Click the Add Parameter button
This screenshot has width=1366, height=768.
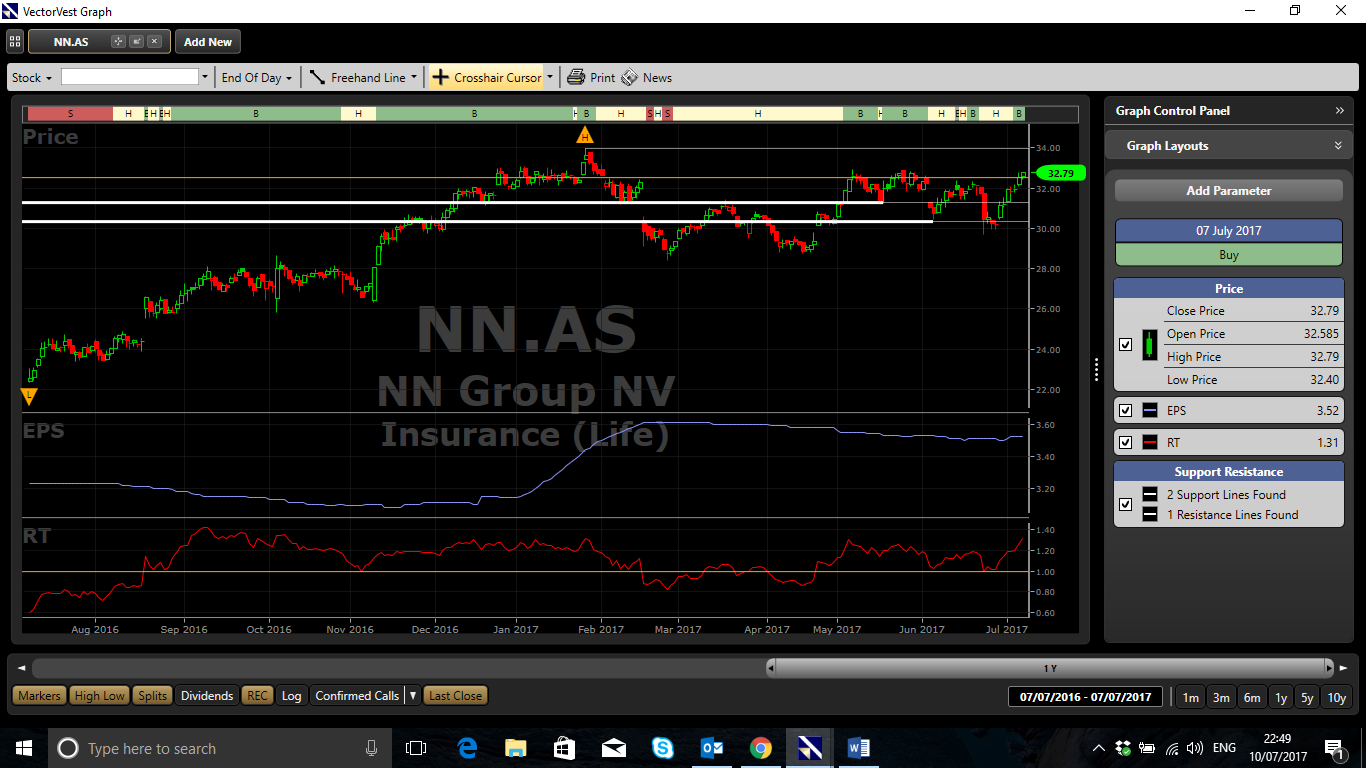pos(1229,191)
